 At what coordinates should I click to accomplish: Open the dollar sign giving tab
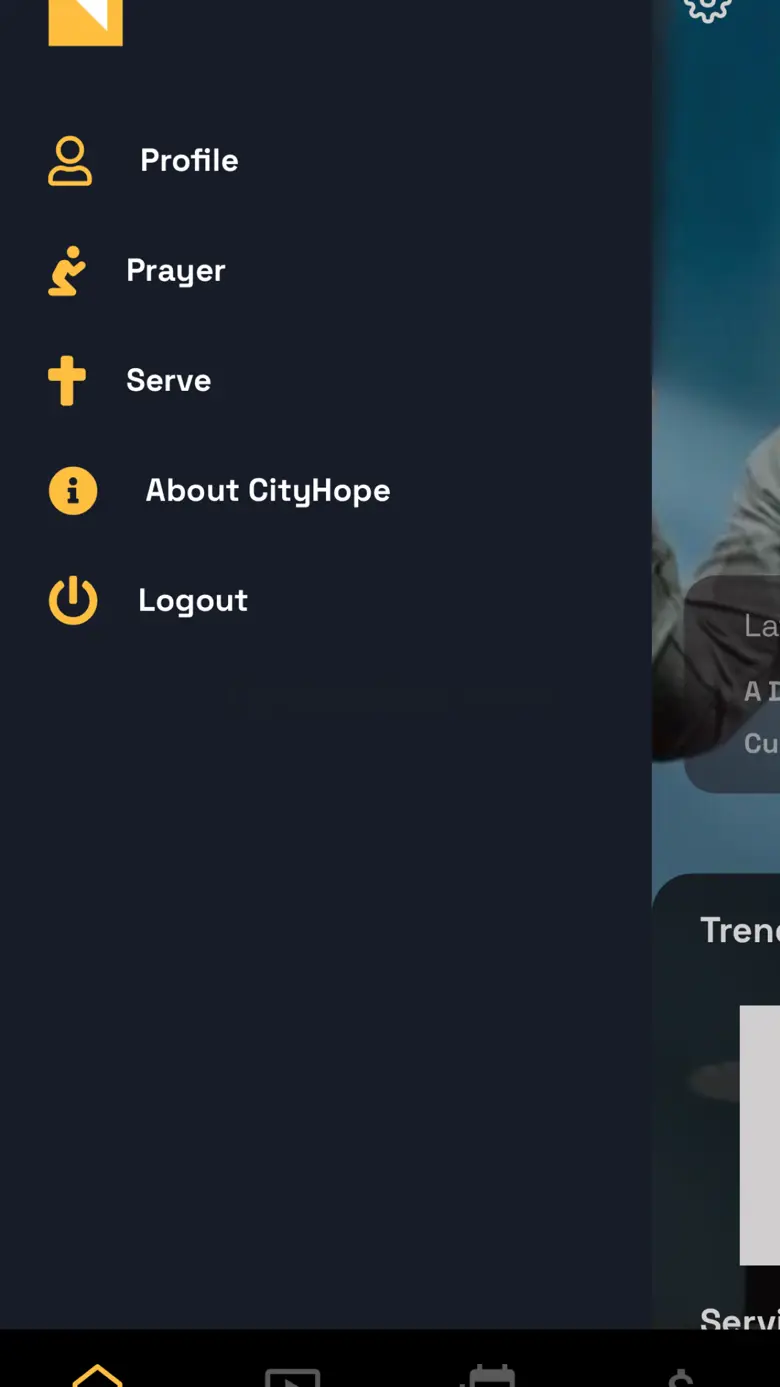[681, 1377]
